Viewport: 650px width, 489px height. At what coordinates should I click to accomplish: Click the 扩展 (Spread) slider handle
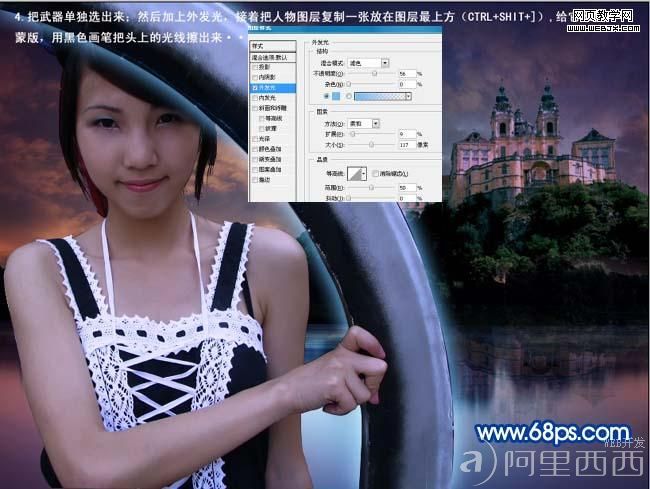point(353,134)
